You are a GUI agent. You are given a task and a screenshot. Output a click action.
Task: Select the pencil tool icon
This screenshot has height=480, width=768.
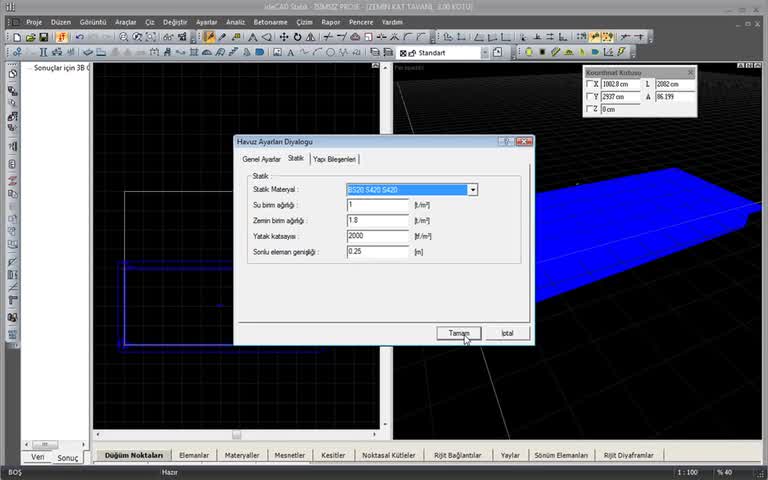point(222,37)
